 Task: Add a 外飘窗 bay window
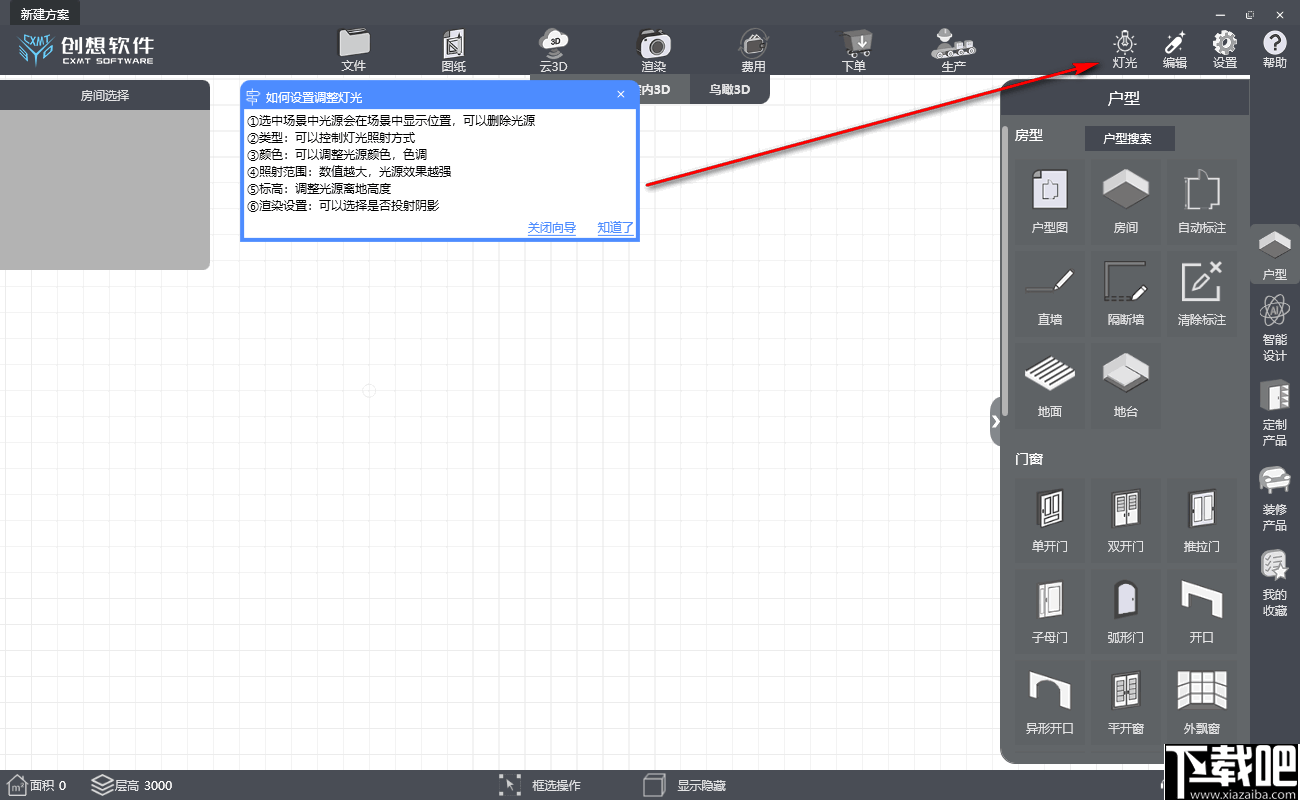[1202, 702]
